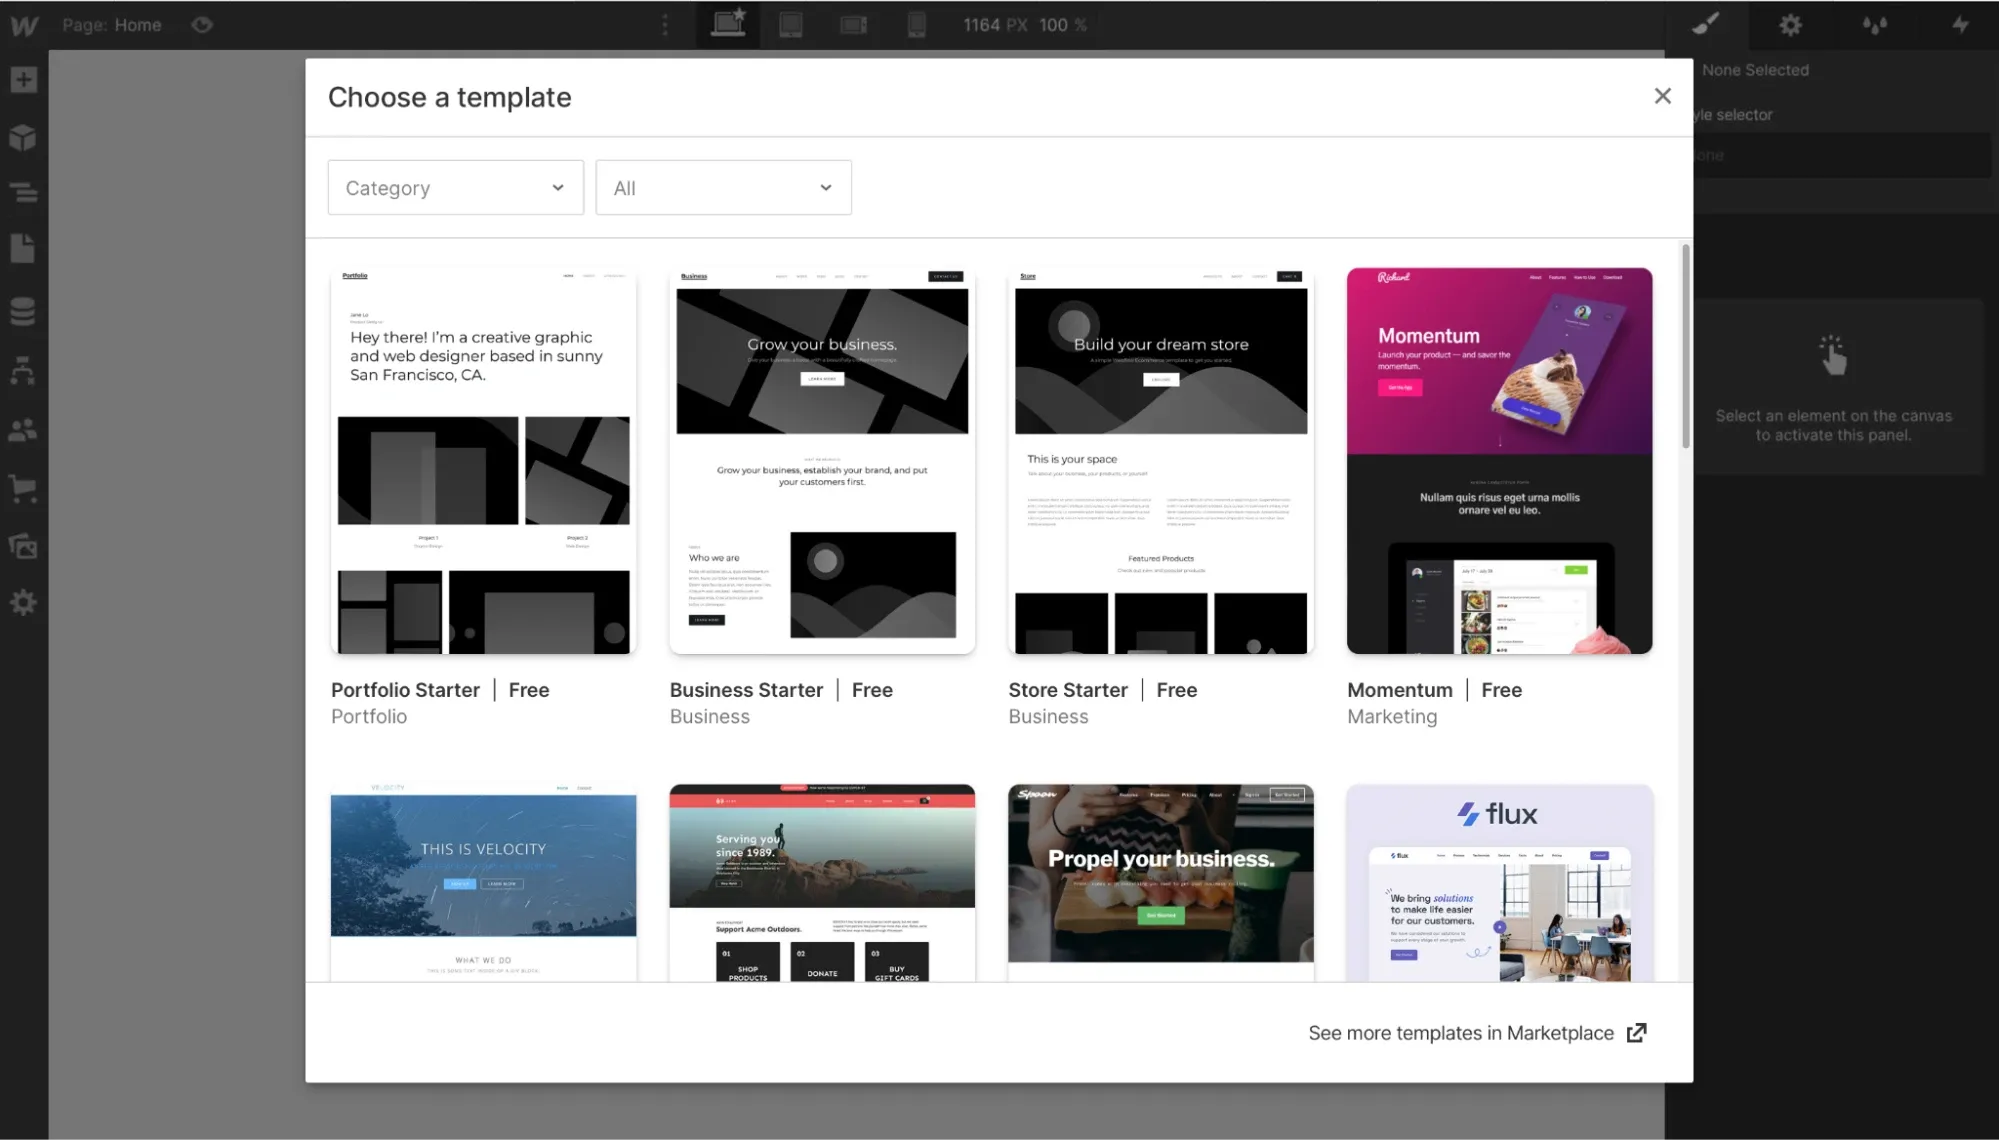The width and height of the screenshot is (1999, 1141).
Task: Open the Ecommerce cart panel
Action: 23,489
